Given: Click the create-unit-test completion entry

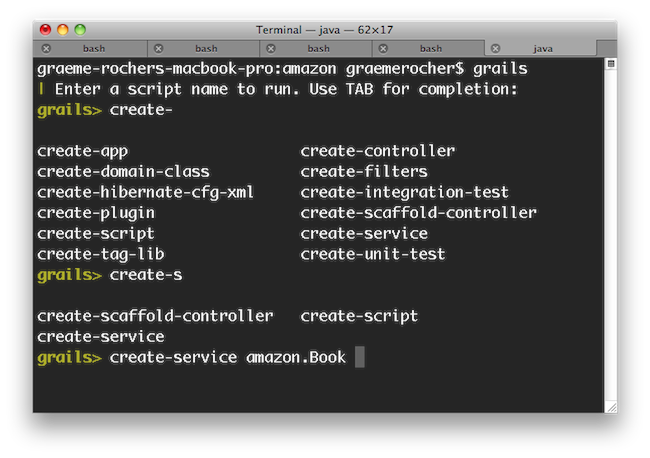Looking at the screenshot, I should pyautogui.click(x=372, y=254).
